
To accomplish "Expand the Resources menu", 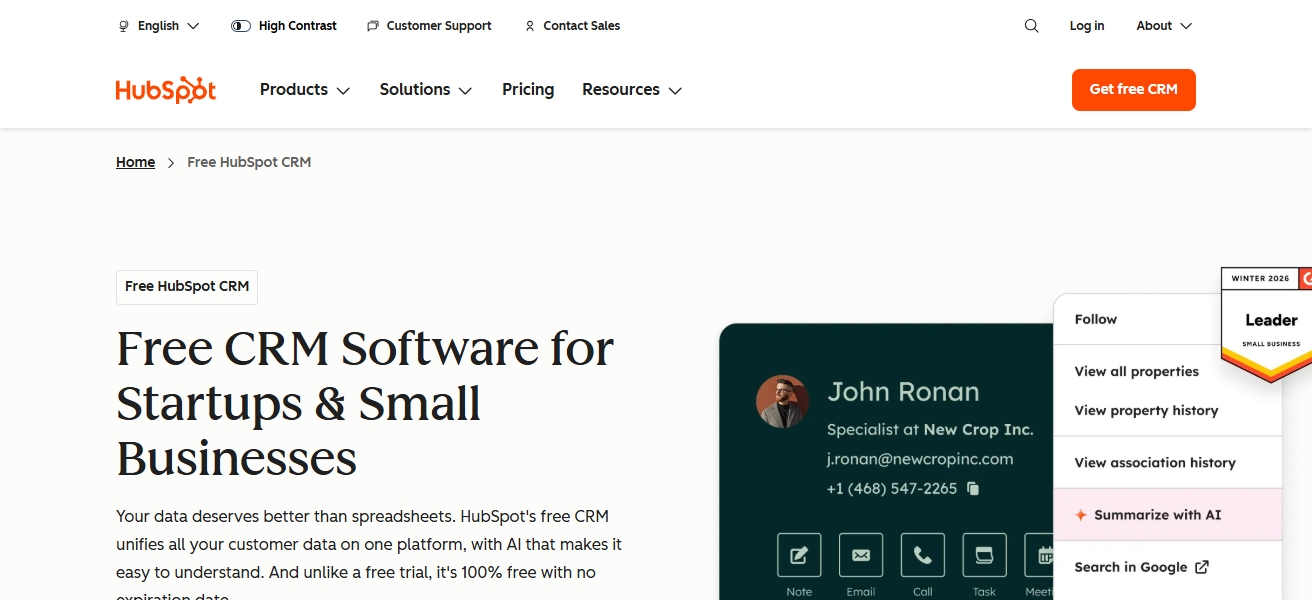I will click(x=631, y=89).
